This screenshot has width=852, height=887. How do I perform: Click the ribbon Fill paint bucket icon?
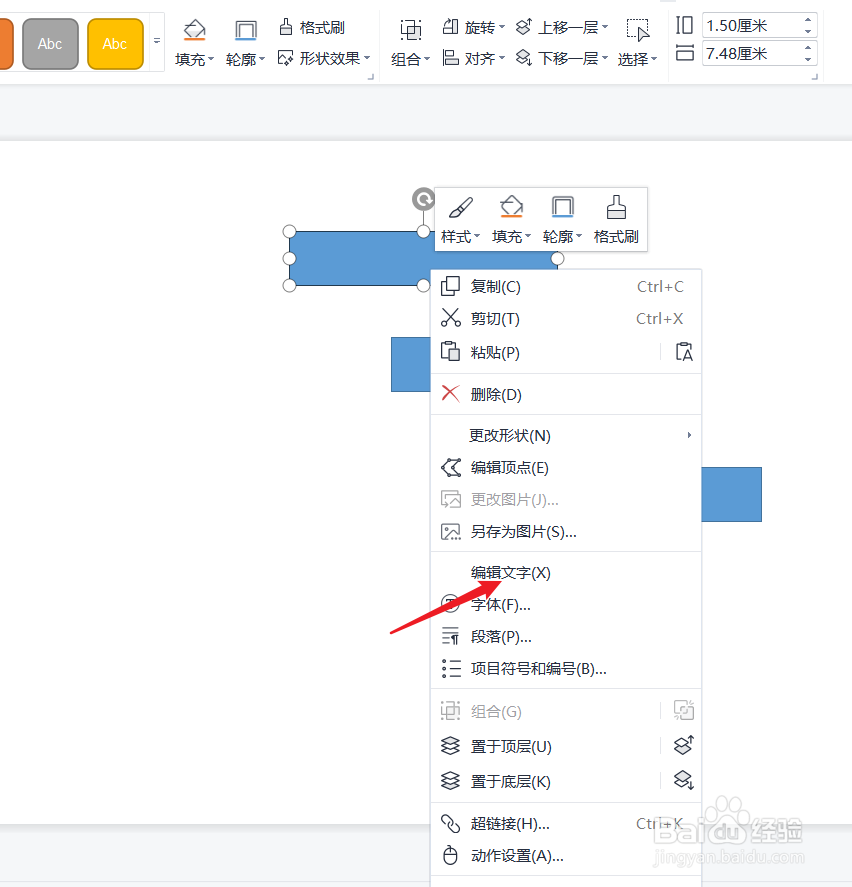[195, 29]
